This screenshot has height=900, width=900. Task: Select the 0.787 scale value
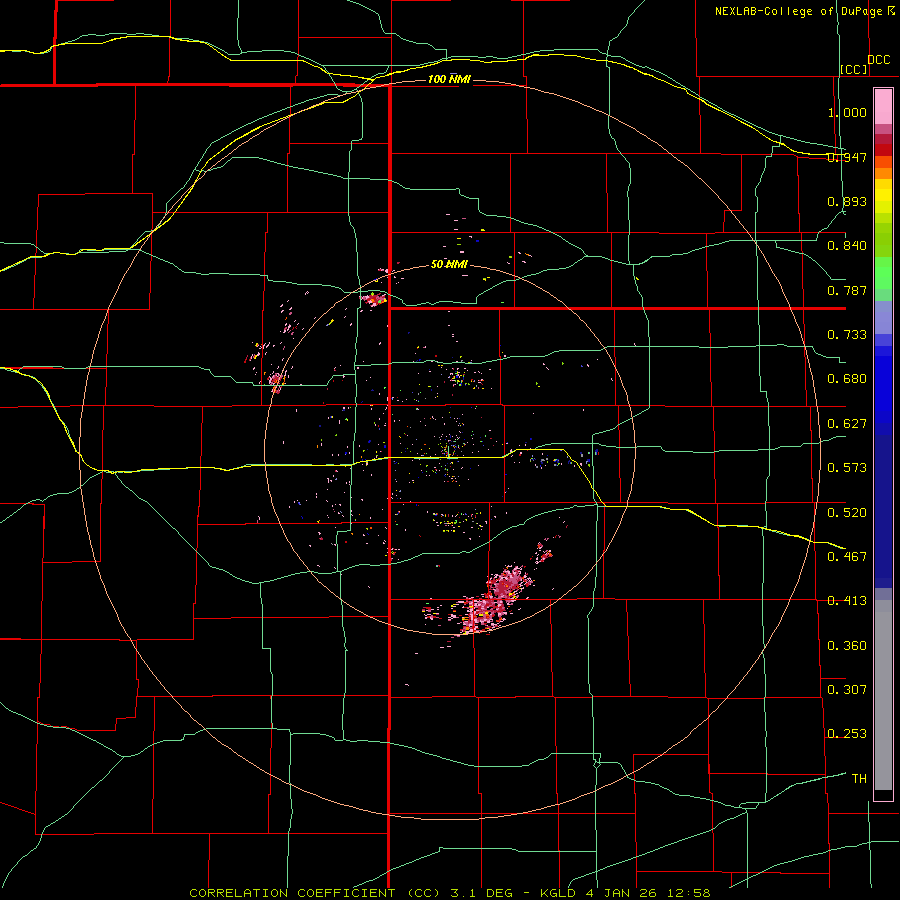[847, 290]
